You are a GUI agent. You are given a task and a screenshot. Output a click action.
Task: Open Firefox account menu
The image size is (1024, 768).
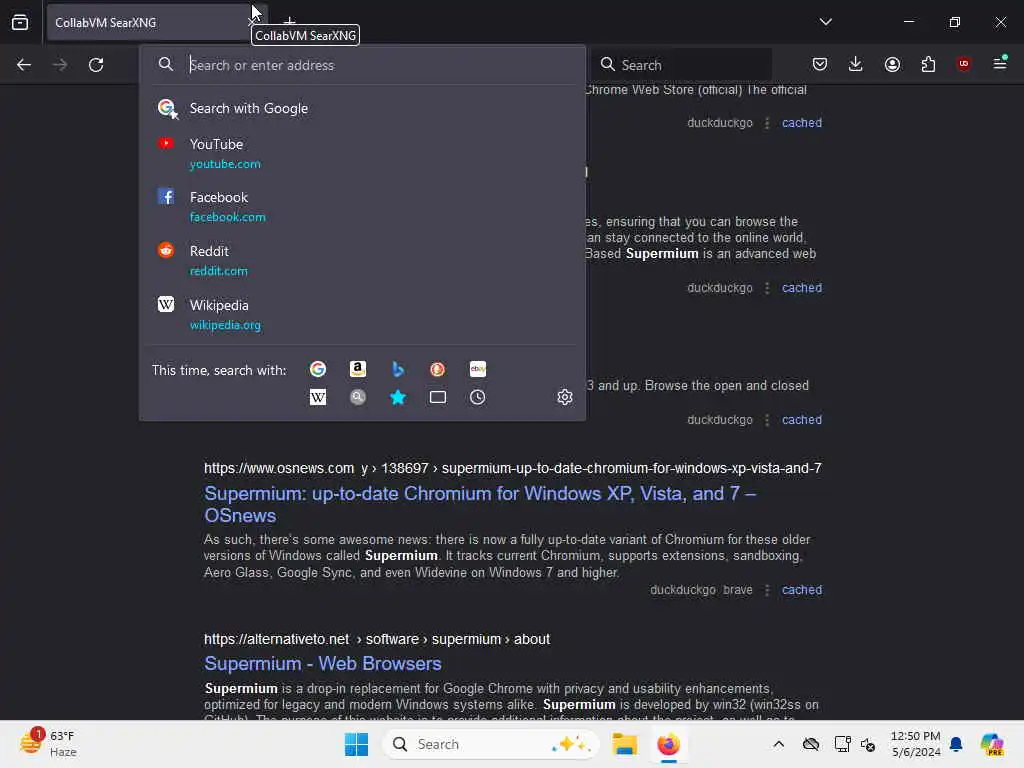coord(892,64)
